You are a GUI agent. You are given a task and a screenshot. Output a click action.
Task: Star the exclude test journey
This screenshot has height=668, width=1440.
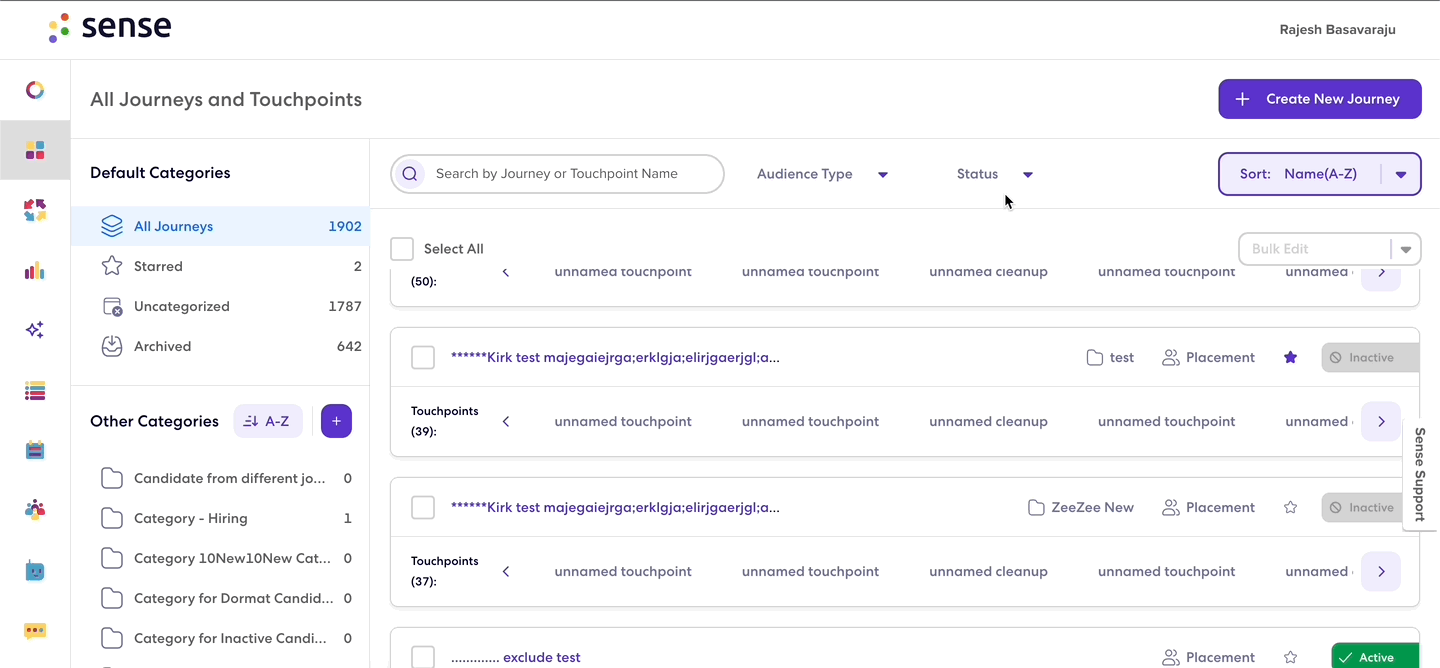tap(1290, 657)
